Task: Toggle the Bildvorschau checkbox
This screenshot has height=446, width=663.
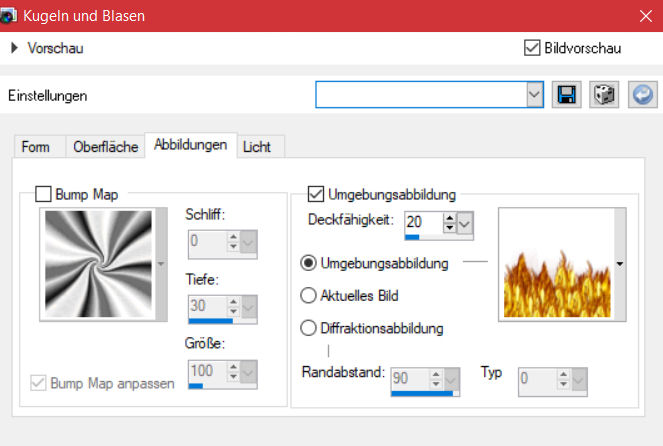Action: 531,48
